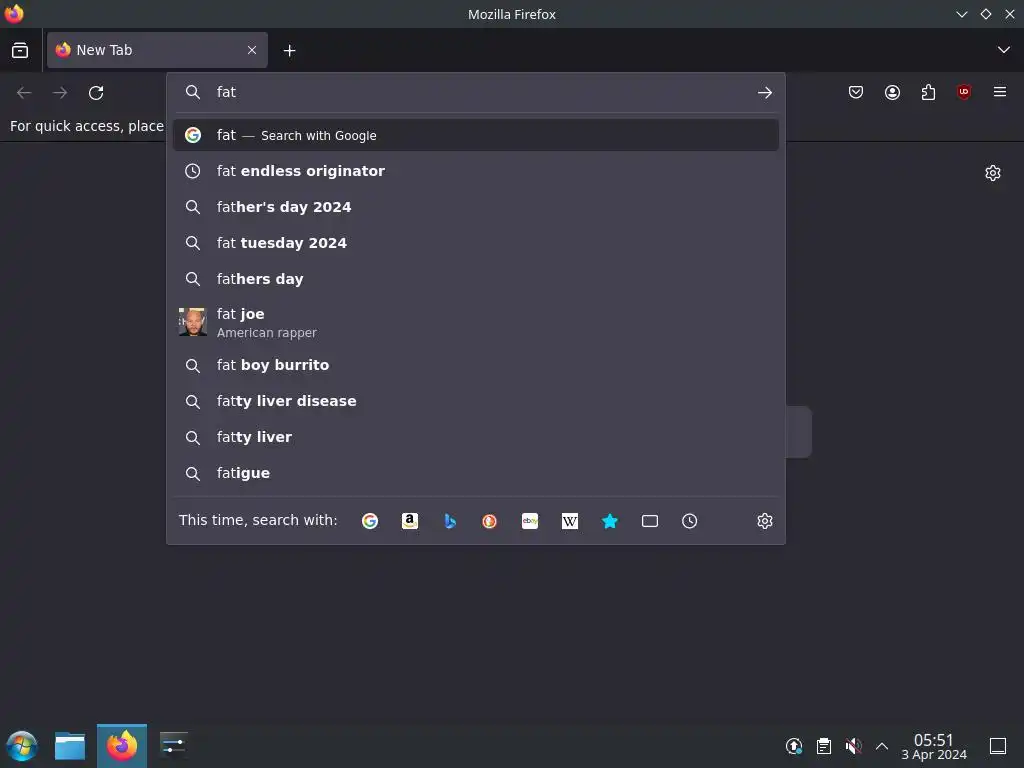The width and height of the screenshot is (1024, 768).
Task: Open Save to Pocket button
Action: [x=856, y=92]
